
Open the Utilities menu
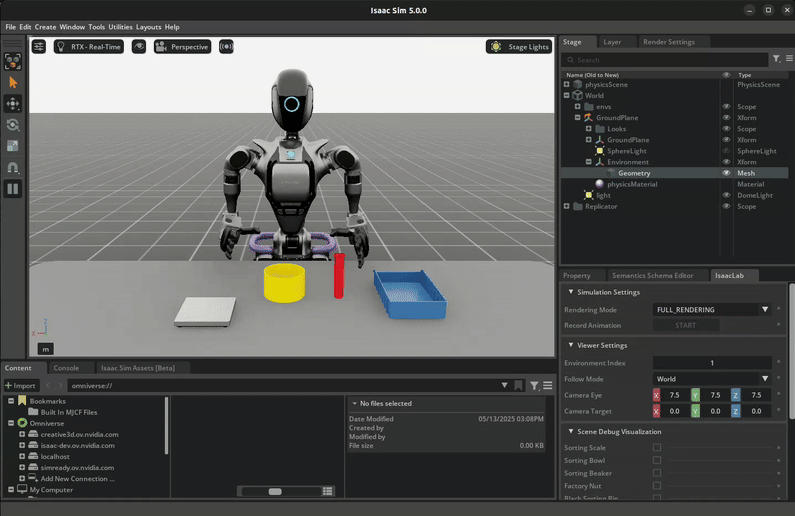tap(120, 27)
